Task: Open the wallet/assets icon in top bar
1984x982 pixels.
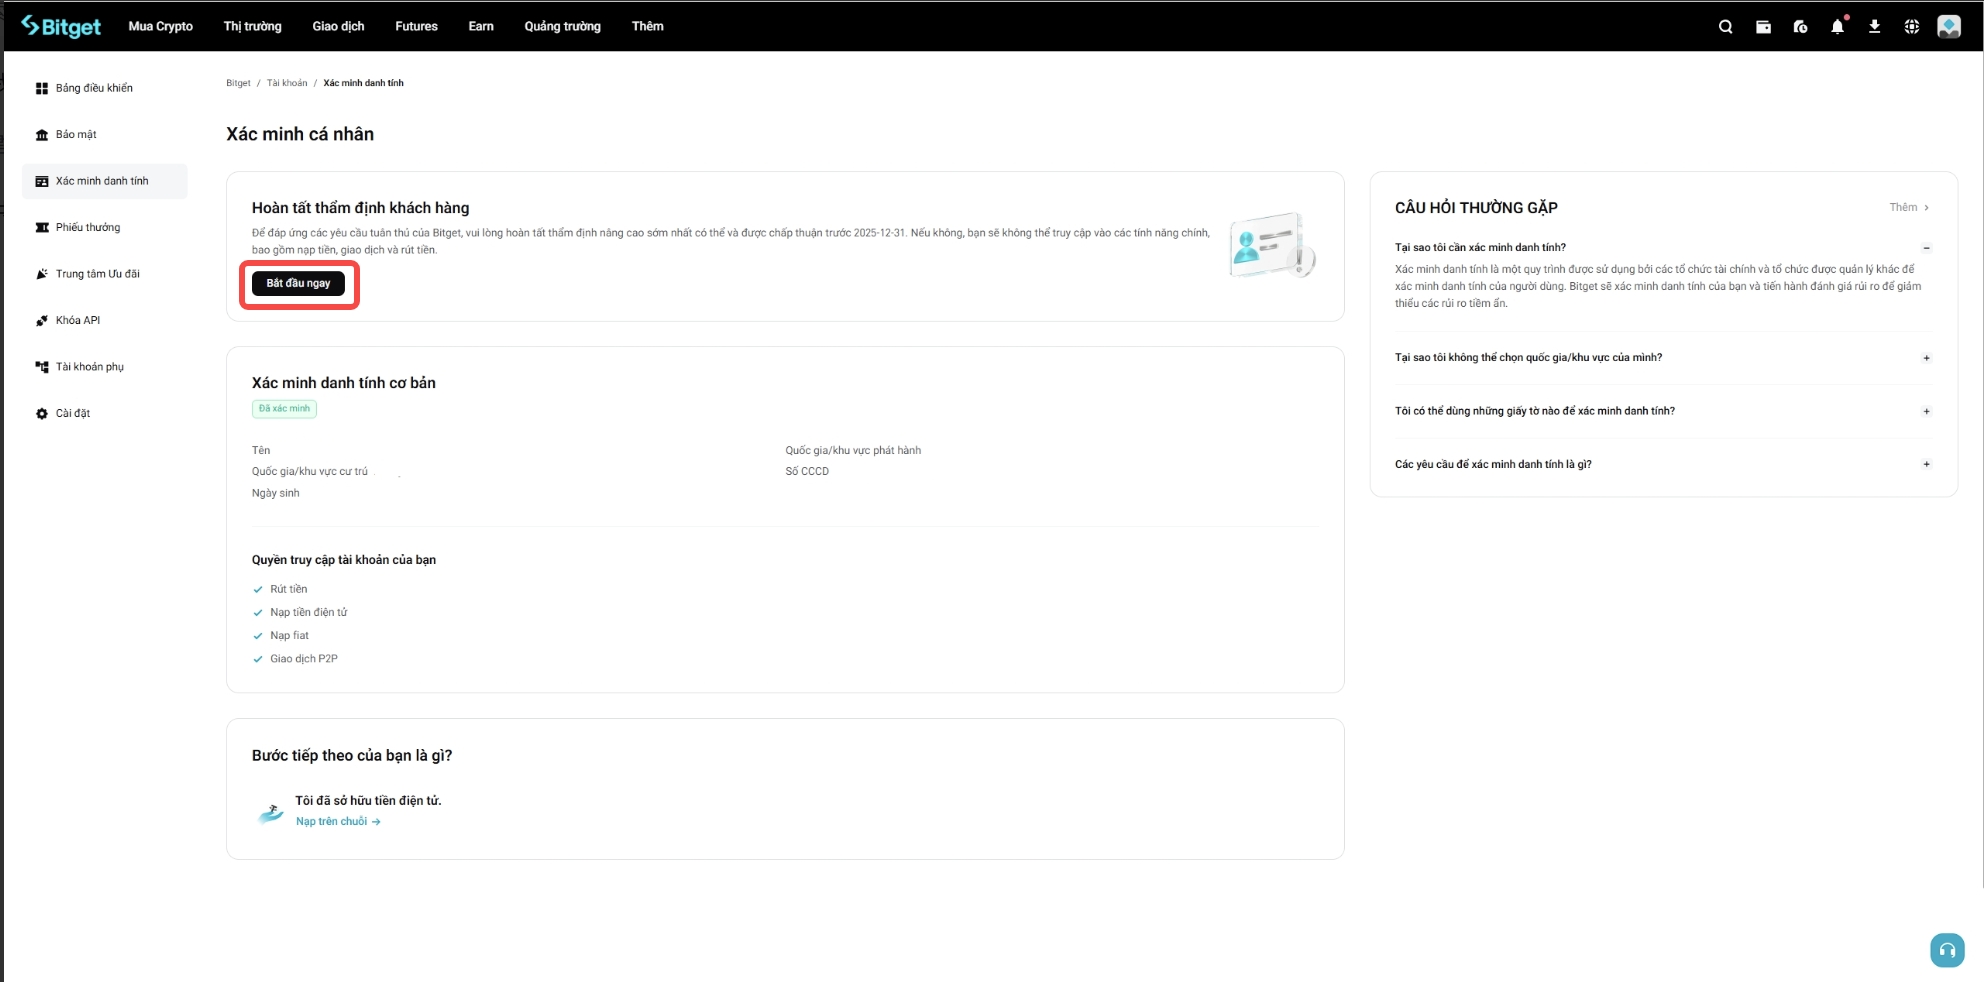Action: 1763,26
